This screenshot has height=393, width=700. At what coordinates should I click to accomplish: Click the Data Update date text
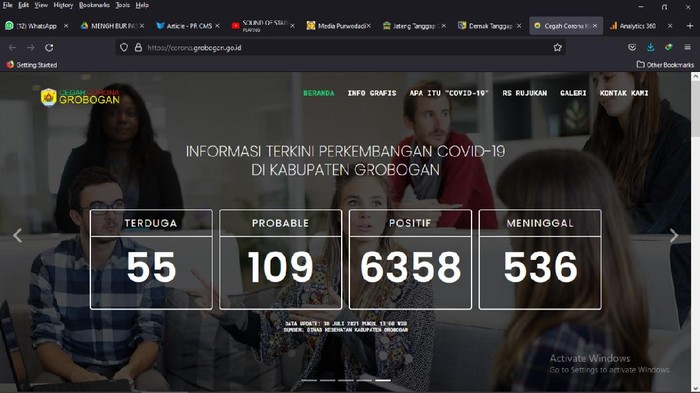(346, 323)
